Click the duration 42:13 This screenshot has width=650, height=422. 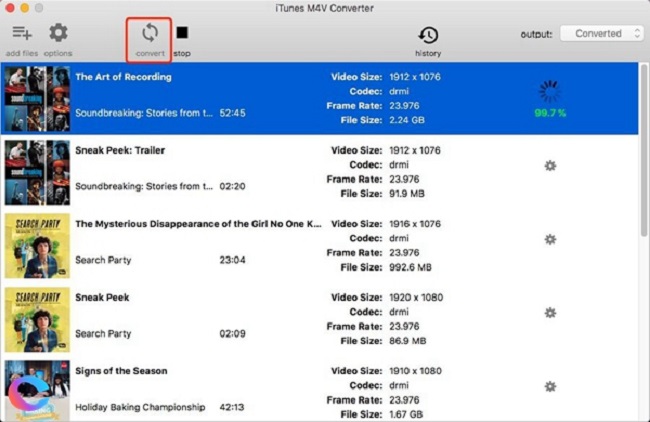pyautogui.click(x=232, y=407)
